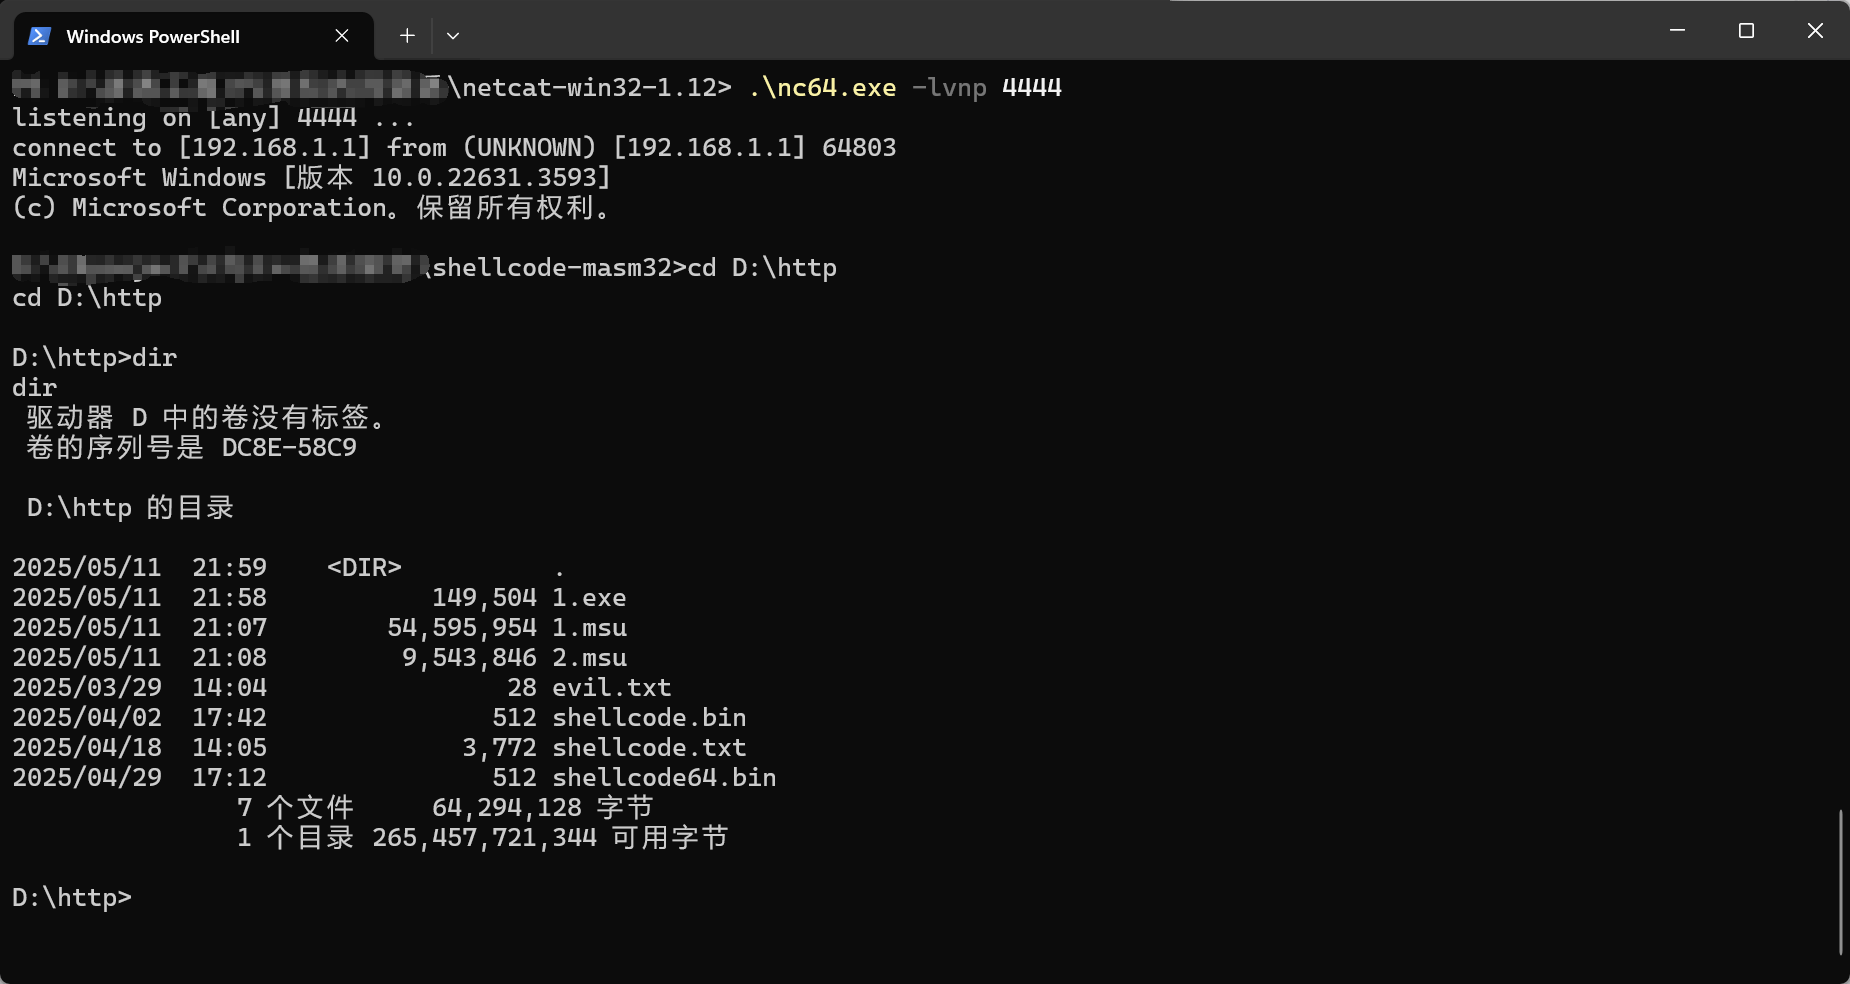The width and height of the screenshot is (1850, 984).
Task: Minimize the terminal window
Action: (x=1678, y=31)
